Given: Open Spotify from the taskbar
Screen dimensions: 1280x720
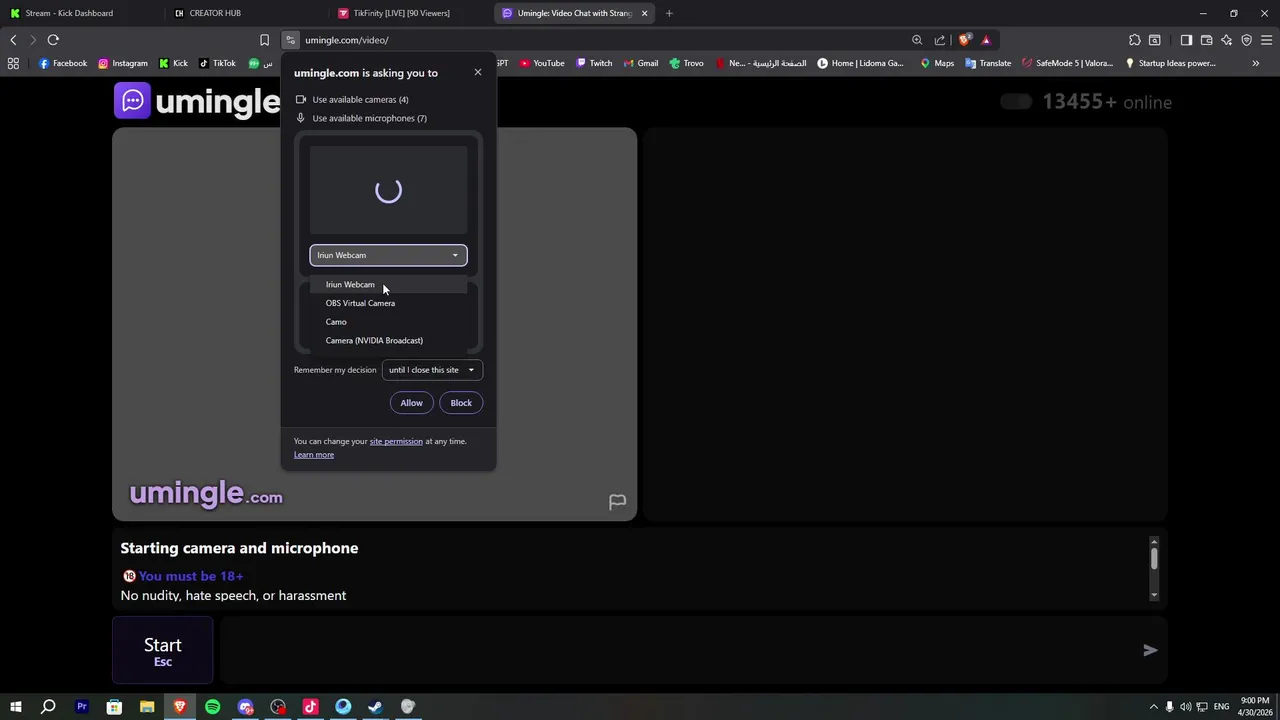Looking at the screenshot, I should pos(212,707).
